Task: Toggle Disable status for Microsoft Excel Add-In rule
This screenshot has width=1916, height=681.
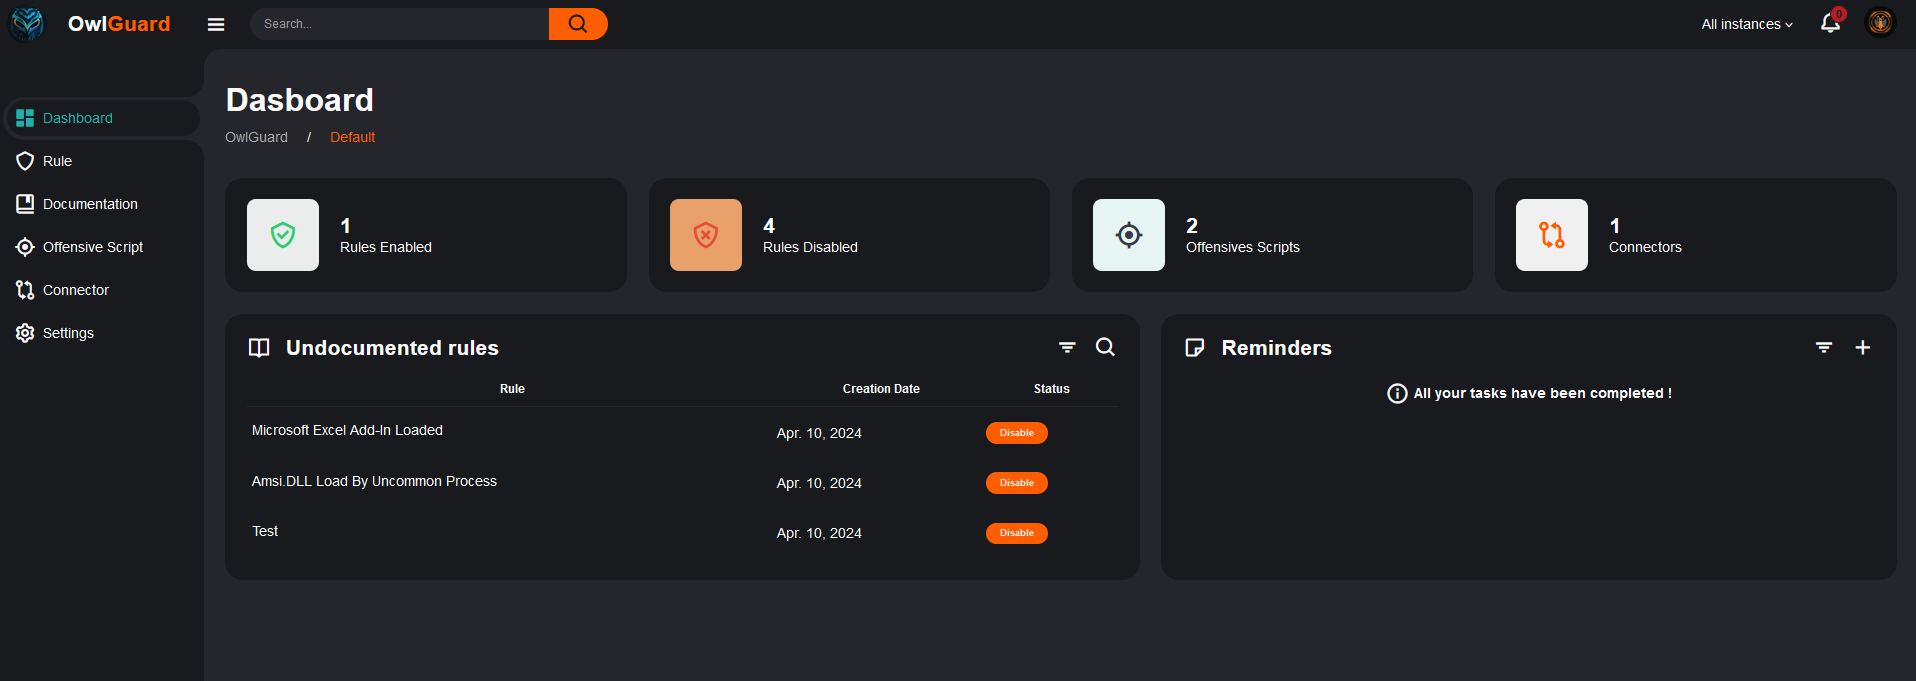Action: (x=1016, y=433)
